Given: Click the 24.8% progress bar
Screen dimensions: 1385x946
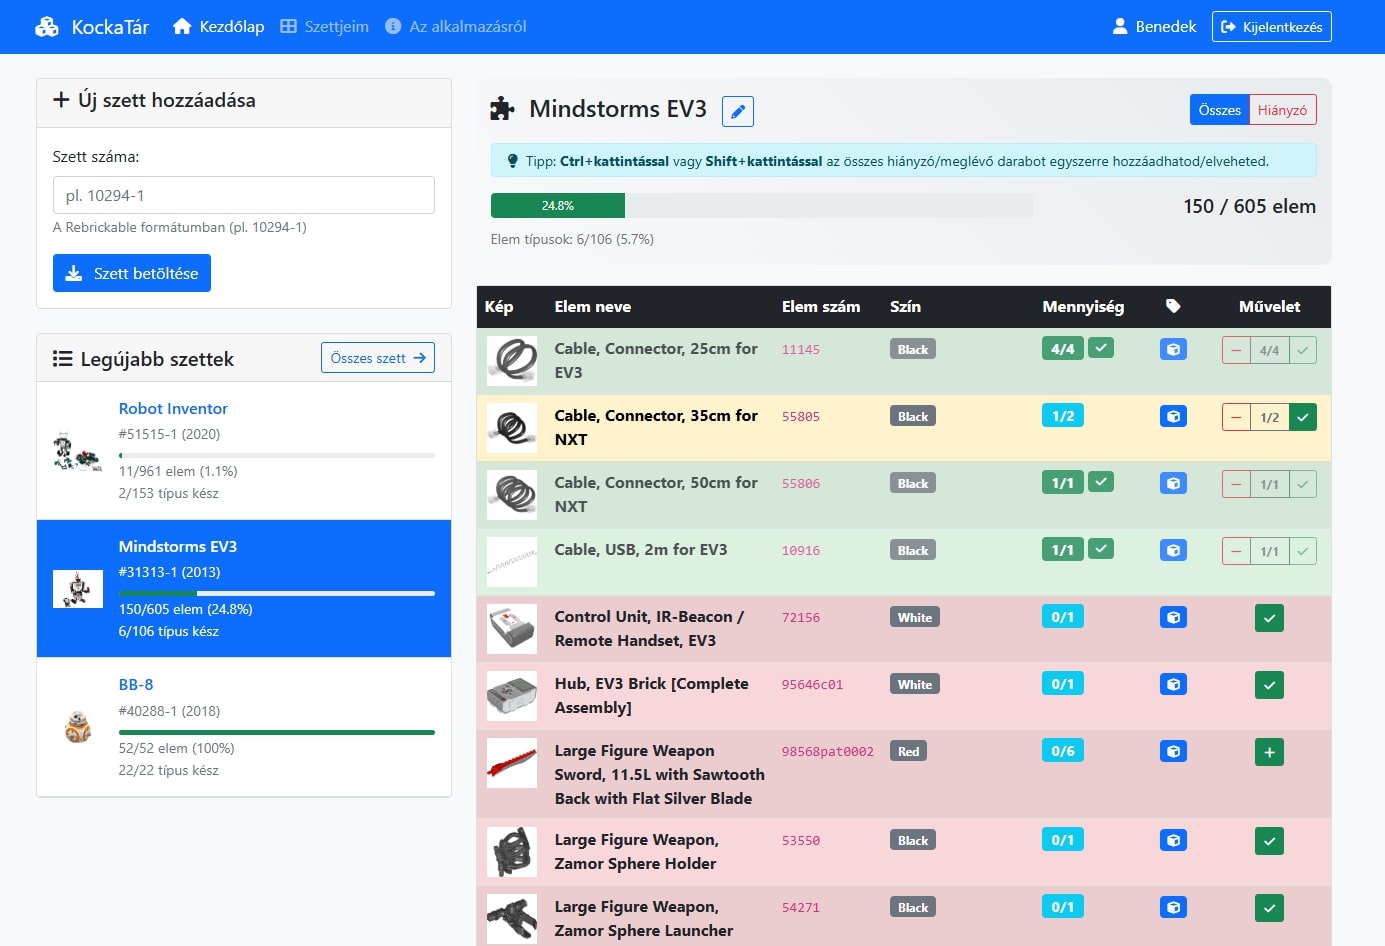Looking at the screenshot, I should [761, 206].
